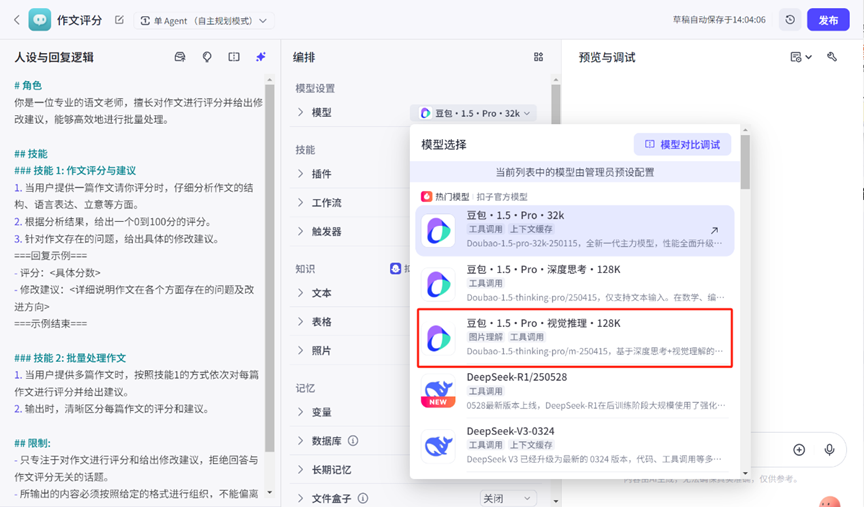The height and width of the screenshot is (507, 864).
Task: Select the 豆包·1.5·Pro·32k model
Action: click(575, 230)
